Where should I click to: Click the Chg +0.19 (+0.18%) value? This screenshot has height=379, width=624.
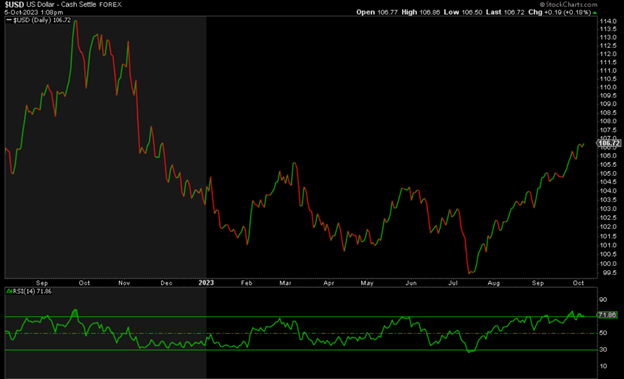pyautogui.click(x=560, y=12)
